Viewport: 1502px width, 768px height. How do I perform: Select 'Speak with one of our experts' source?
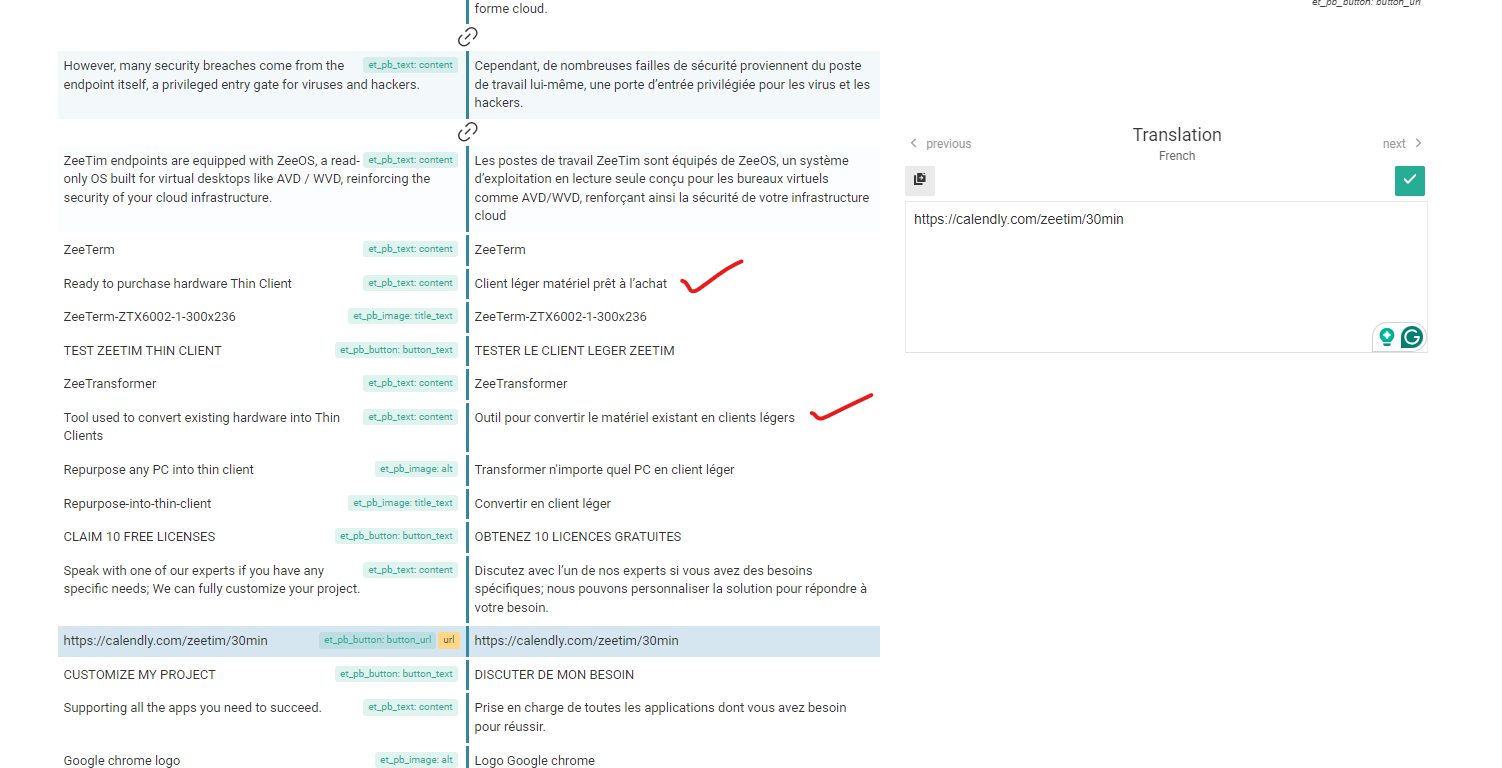pyautogui.click(x=212, y=580)
